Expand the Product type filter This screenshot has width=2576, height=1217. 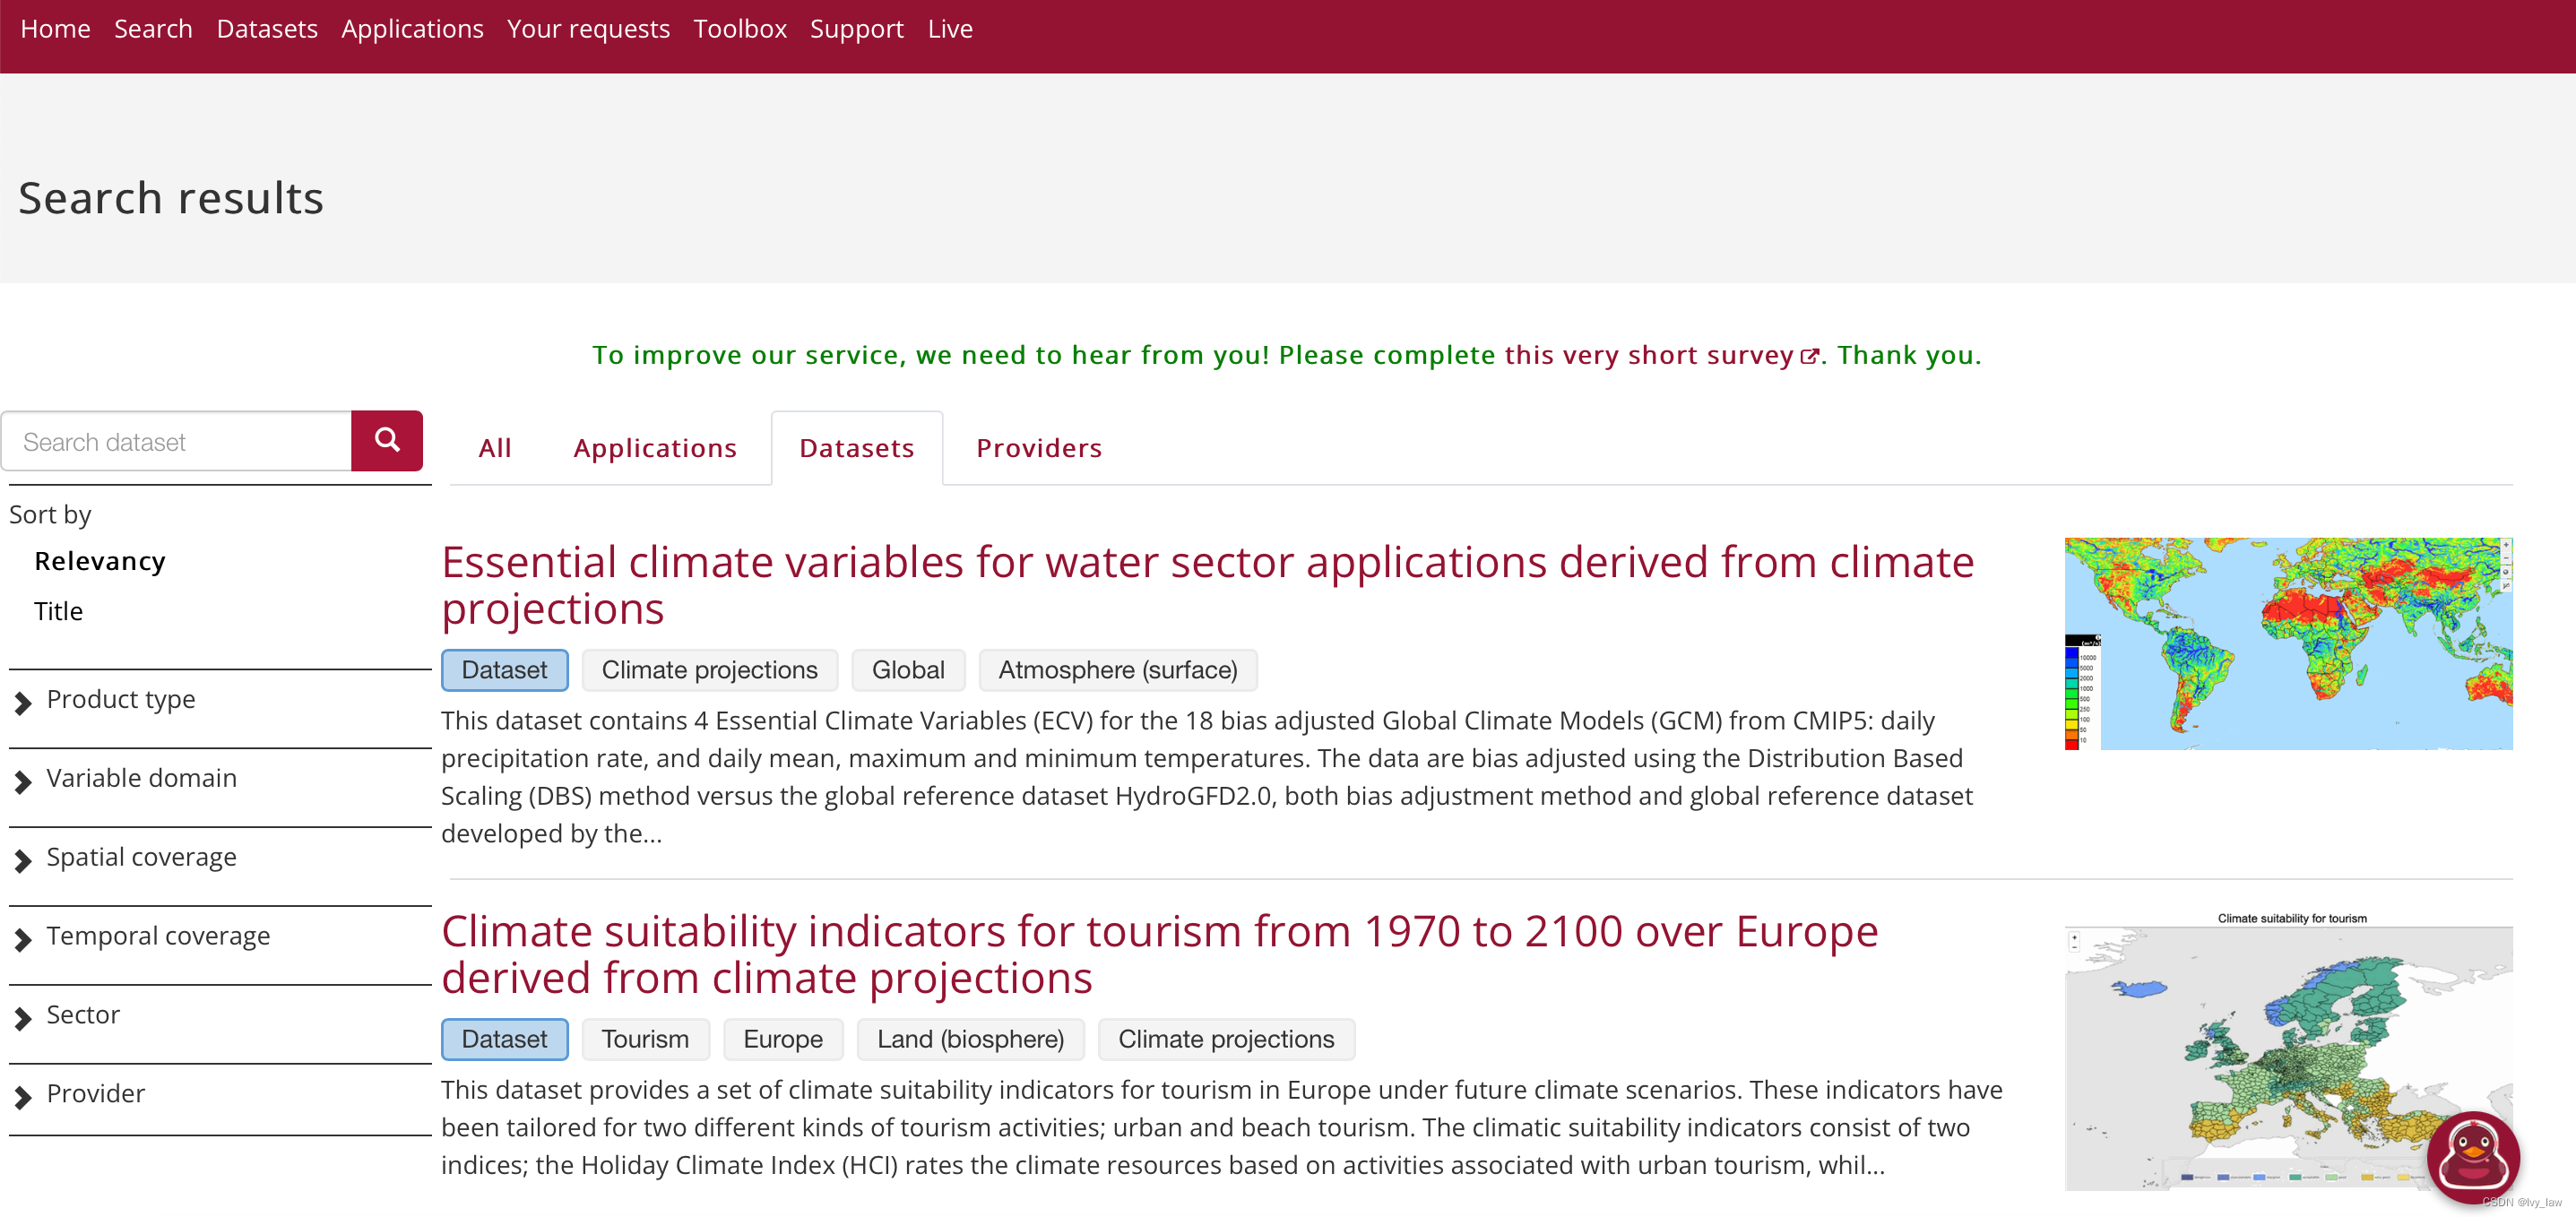pyautogui.click(x=120, y=700)
